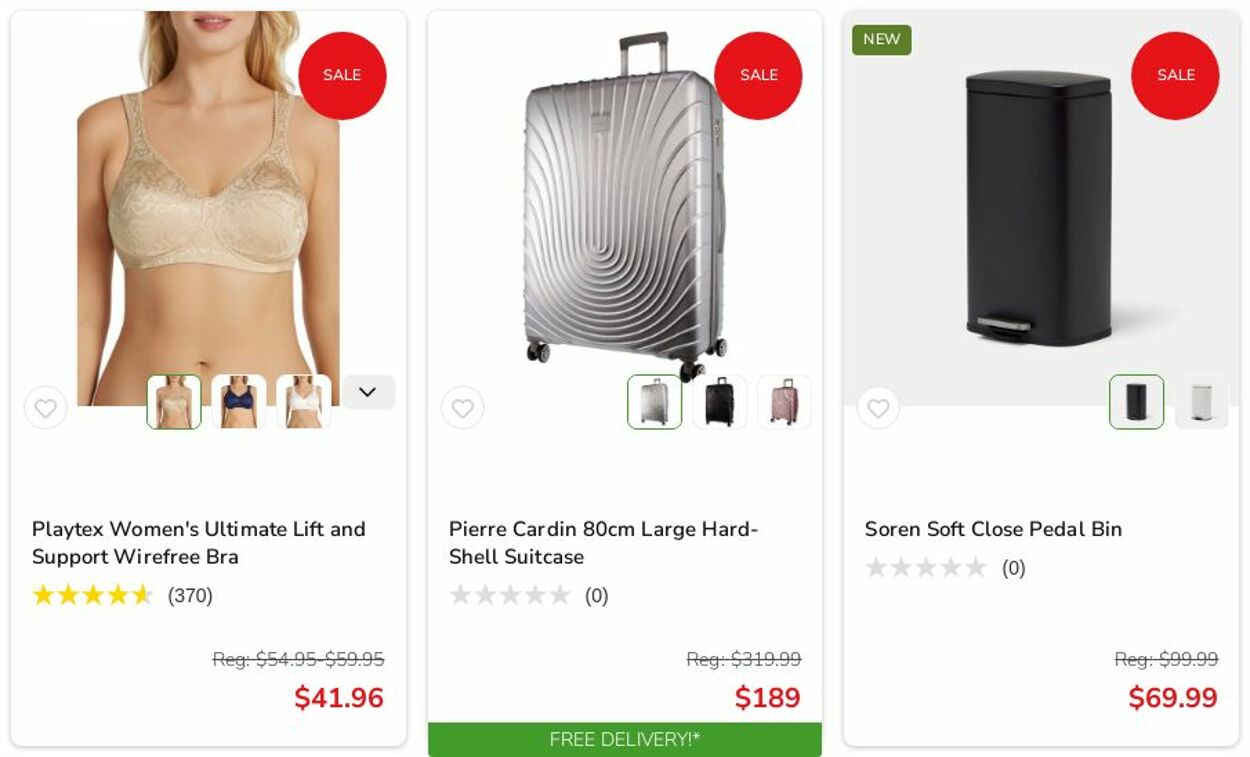Click the star rating under Playtex bra
This screenshot has width=1250, height=757.
92,596
